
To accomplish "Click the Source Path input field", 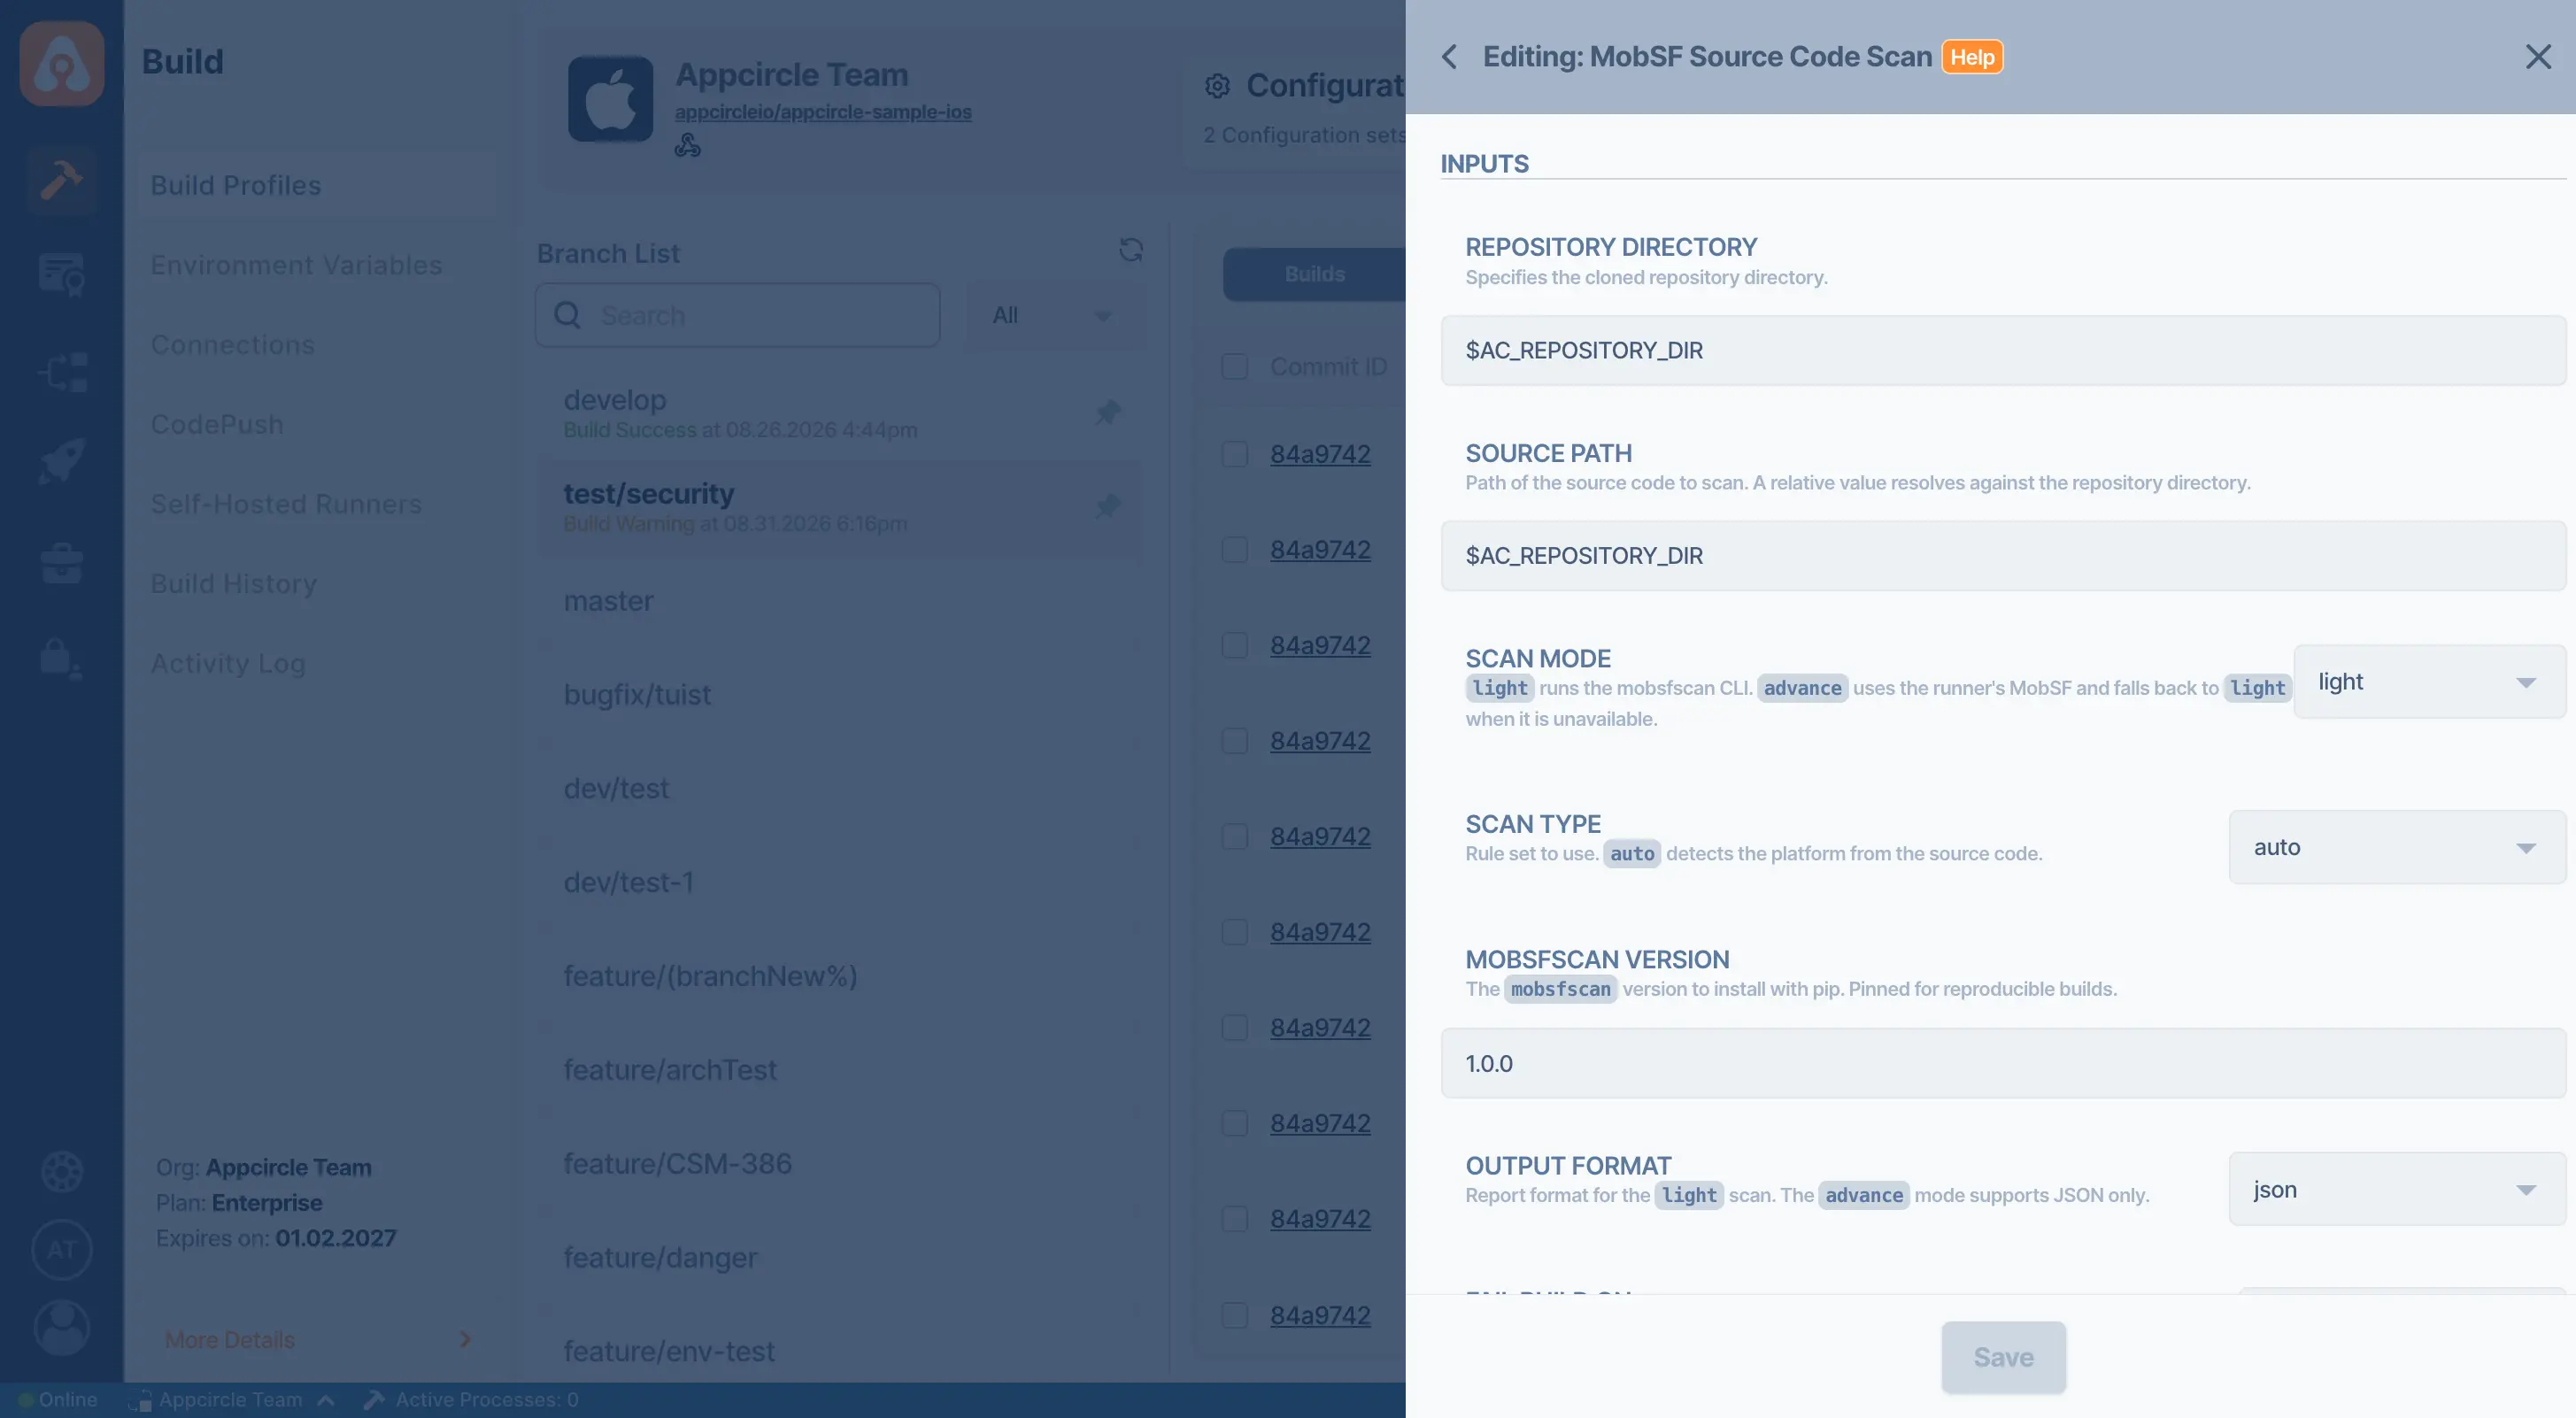I will (2003, 556).
